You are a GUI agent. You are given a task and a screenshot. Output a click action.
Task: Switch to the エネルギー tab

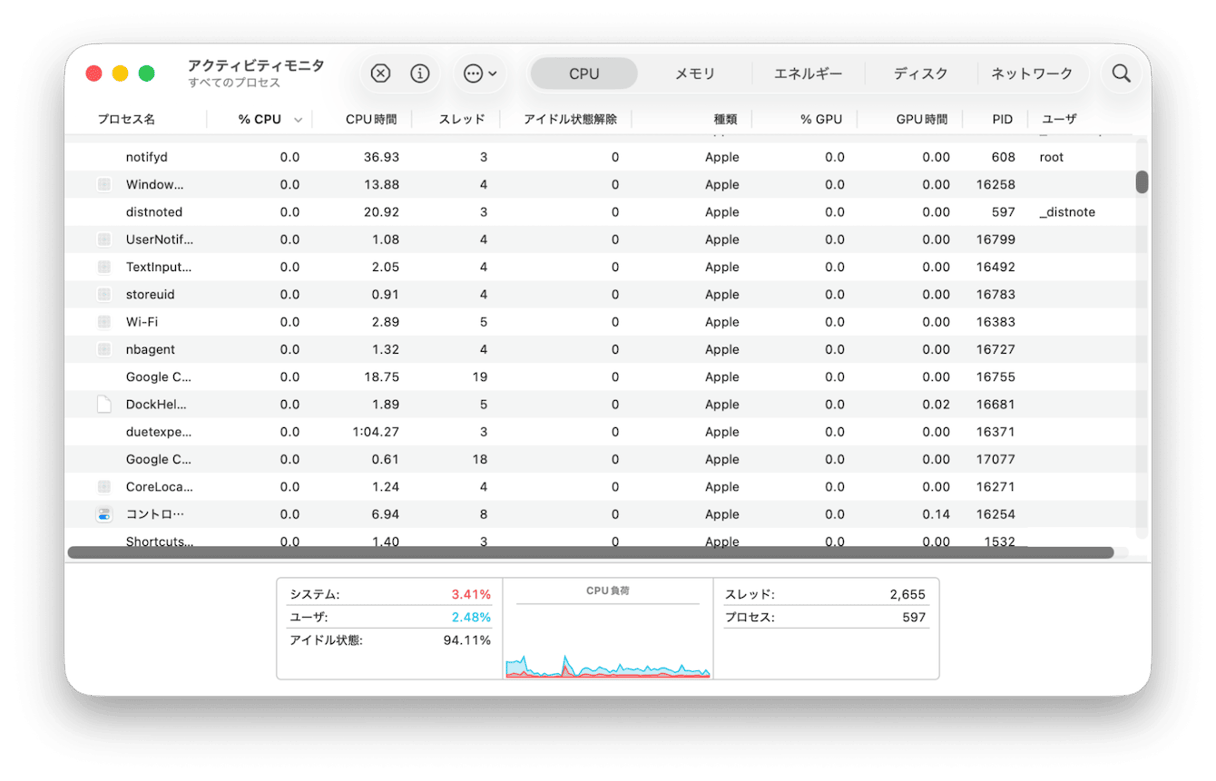coord(808,73)
